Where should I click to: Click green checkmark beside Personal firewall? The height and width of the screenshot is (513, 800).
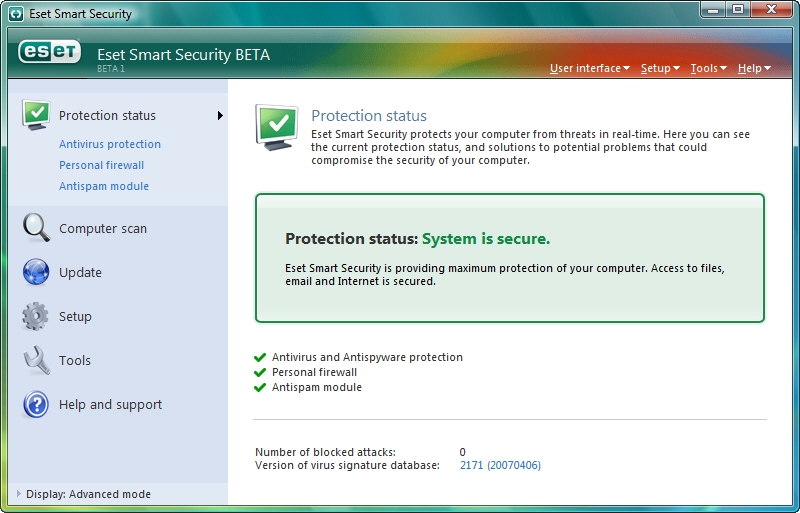[261, 372]
